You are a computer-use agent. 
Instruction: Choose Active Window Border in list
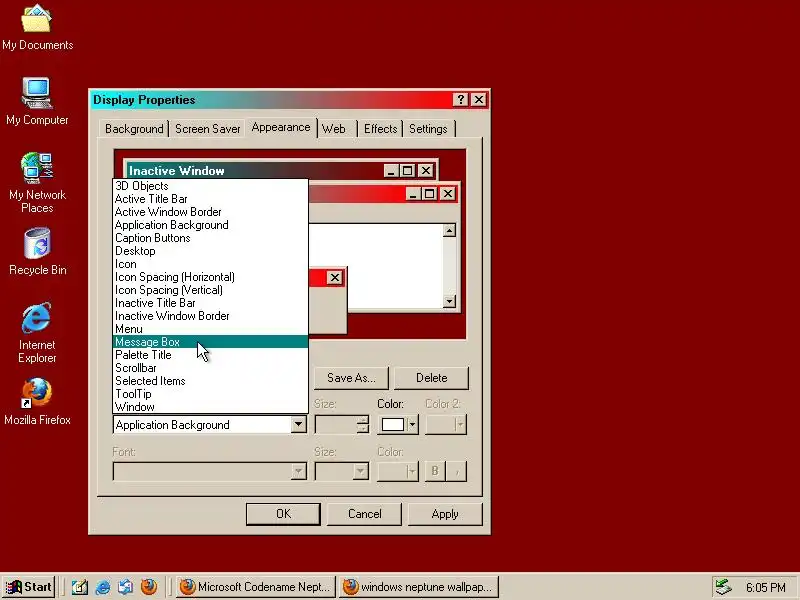(210, 212)
